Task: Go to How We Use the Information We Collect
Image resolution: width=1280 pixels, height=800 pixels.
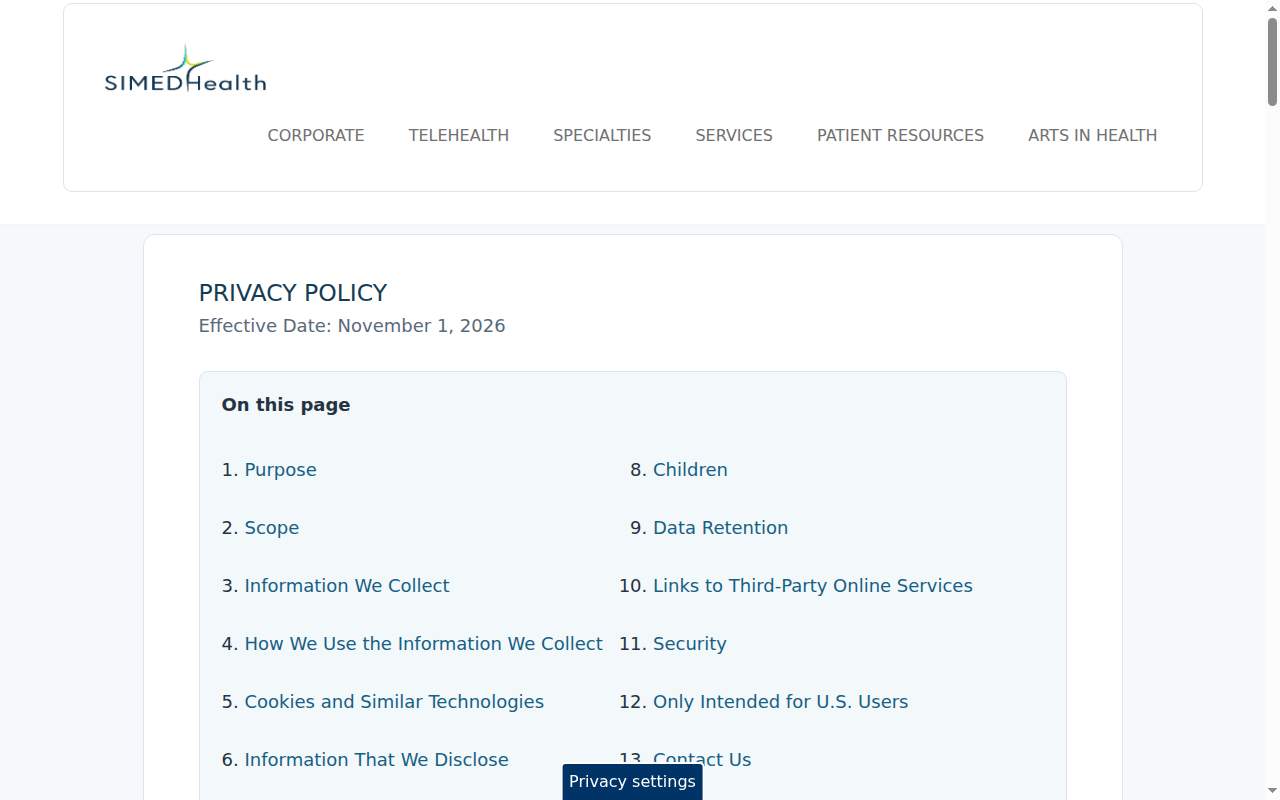Action: click(x=424, y=644)
